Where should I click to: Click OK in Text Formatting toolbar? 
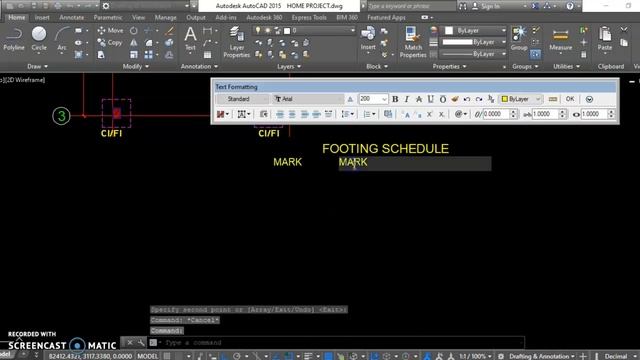pyautogui.click(x=570, y=99)
